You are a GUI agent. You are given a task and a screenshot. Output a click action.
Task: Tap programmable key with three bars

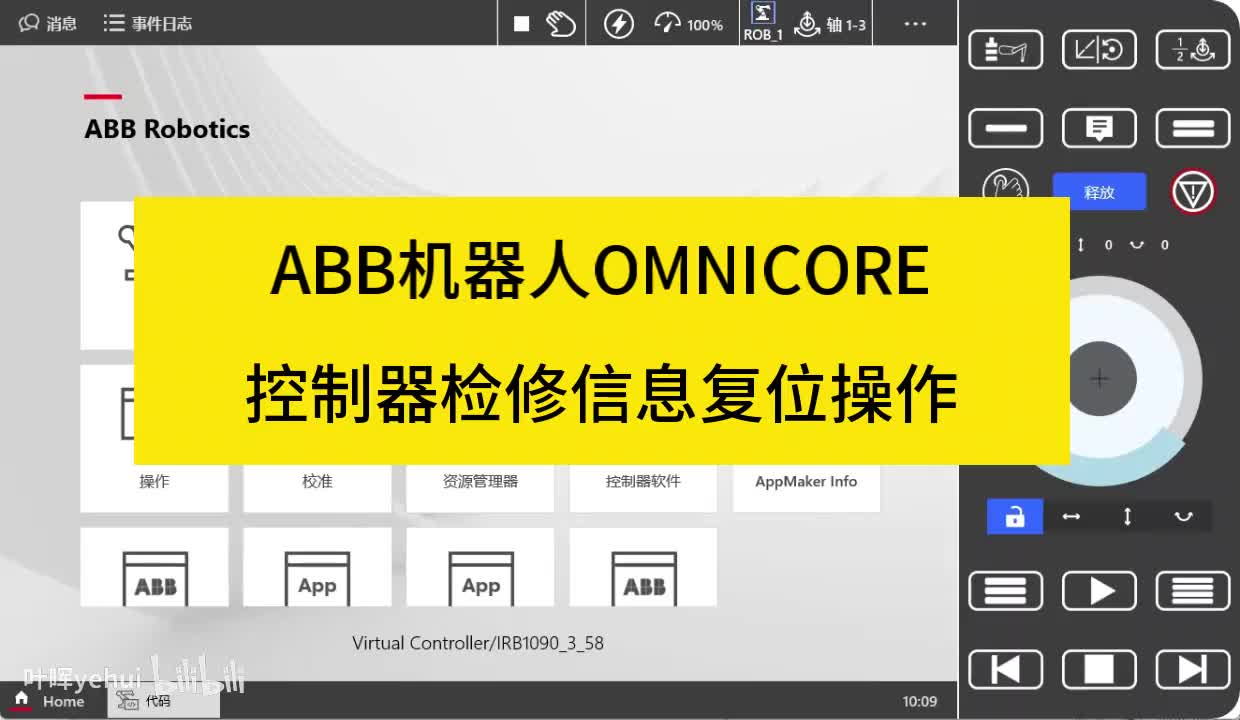click(x=1005, y=591)
